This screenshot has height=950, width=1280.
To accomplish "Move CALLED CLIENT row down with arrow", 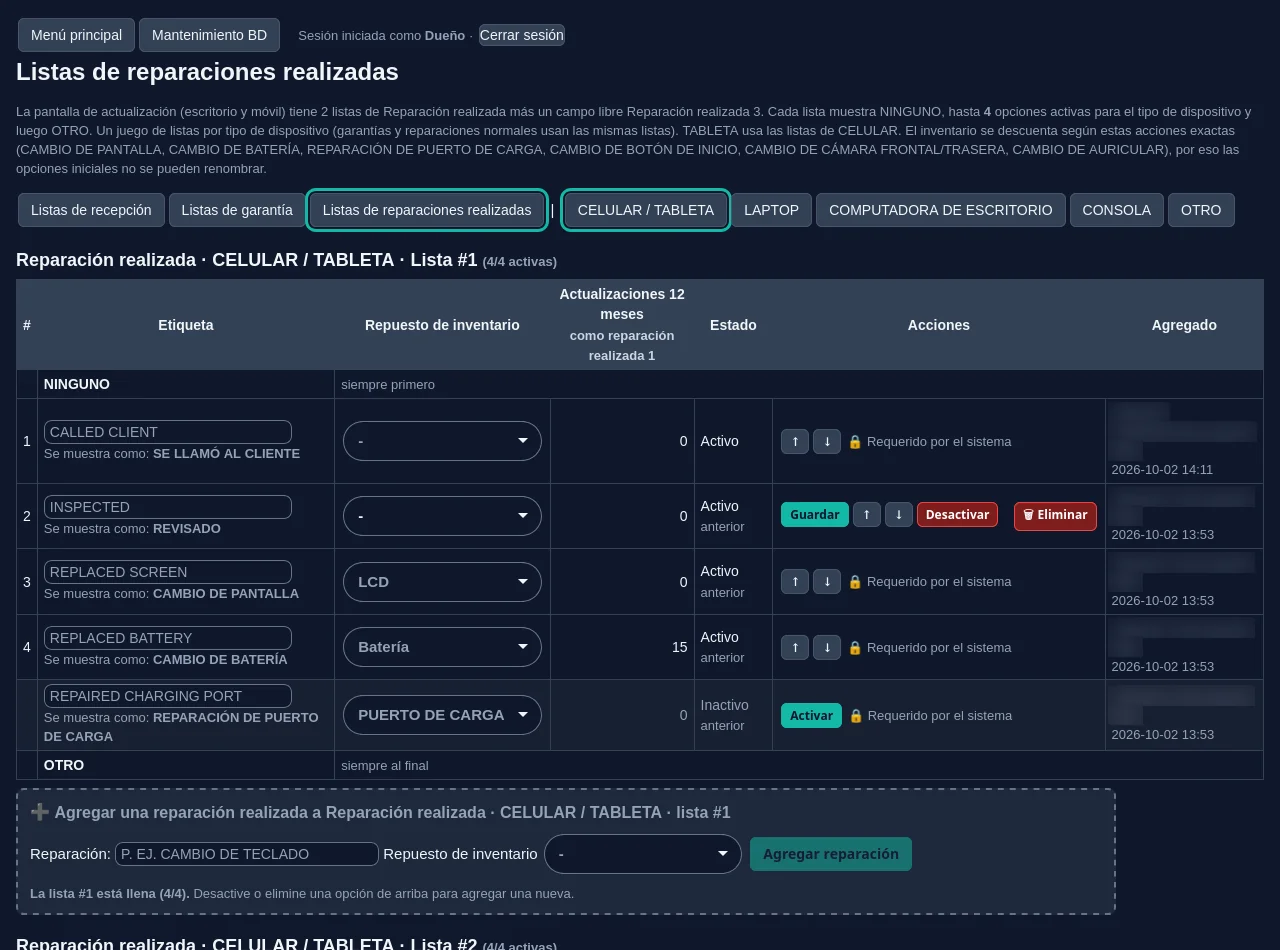I will pos(827,441).
